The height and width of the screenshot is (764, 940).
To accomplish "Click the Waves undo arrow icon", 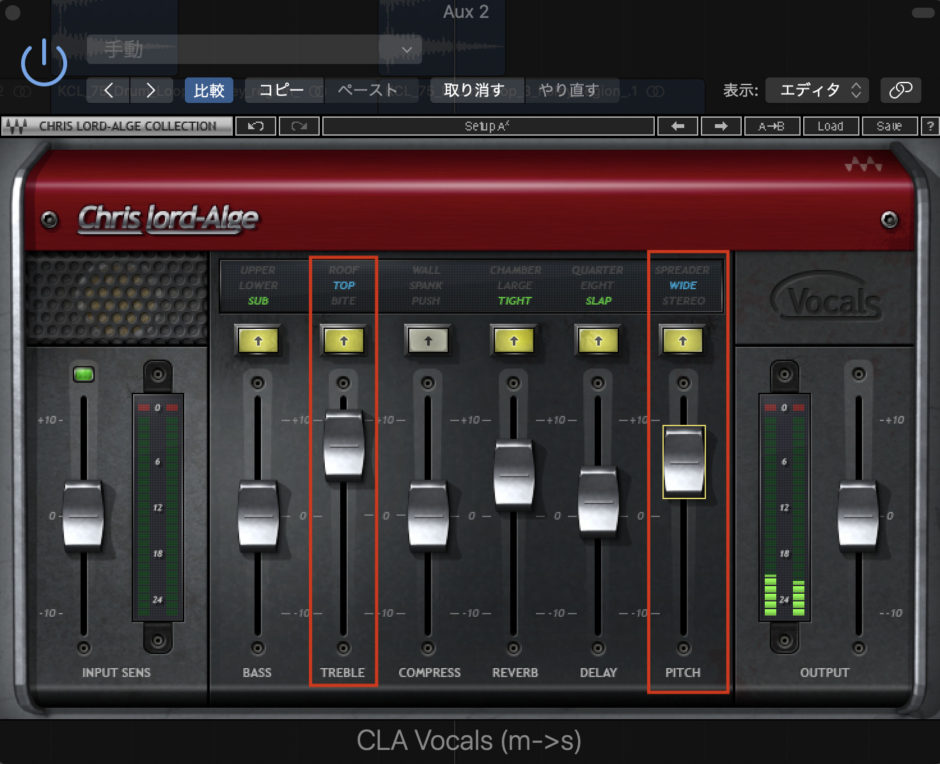I will (x=255, y=126).
